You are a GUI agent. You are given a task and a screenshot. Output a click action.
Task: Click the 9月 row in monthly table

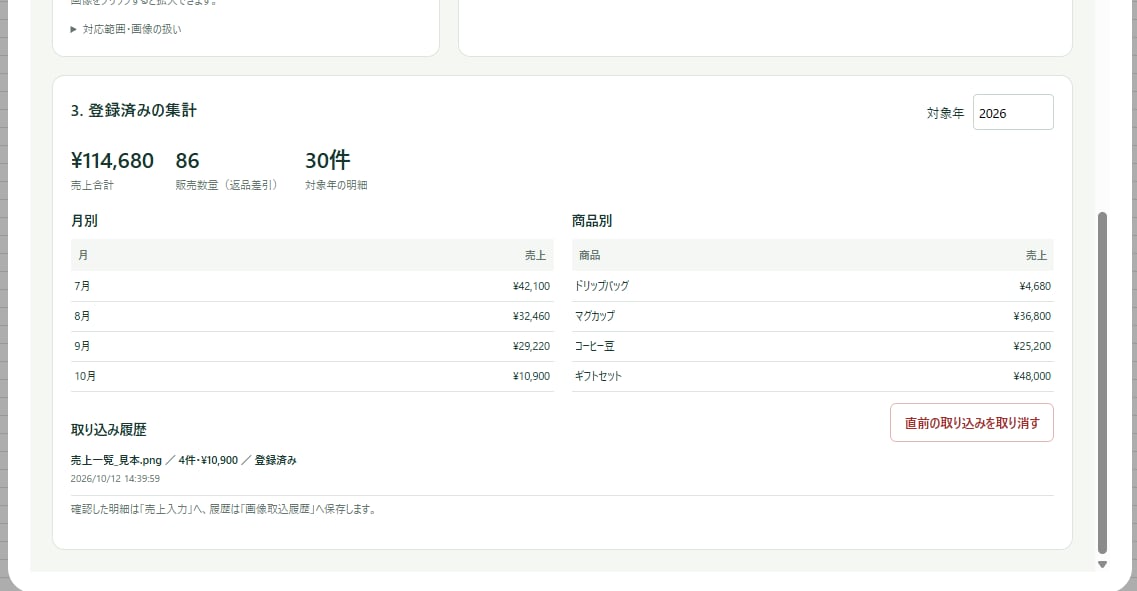click(x=312, y=347)
